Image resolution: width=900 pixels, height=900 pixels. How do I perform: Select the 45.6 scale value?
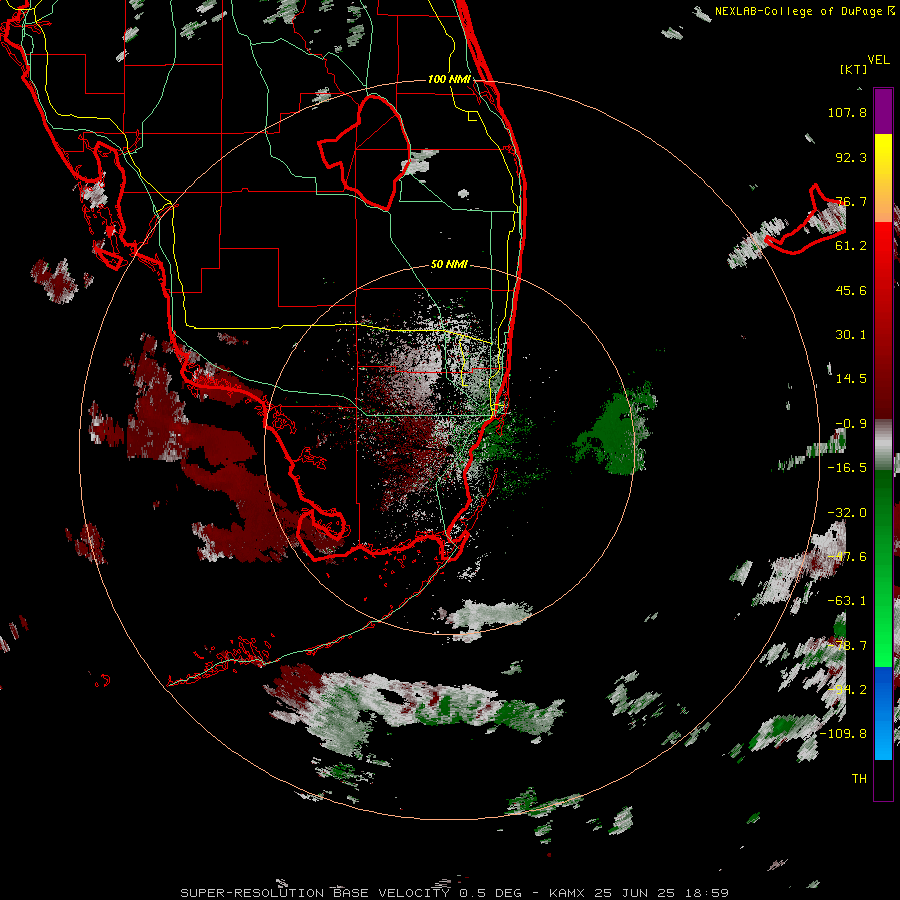(x=851, y=290)
